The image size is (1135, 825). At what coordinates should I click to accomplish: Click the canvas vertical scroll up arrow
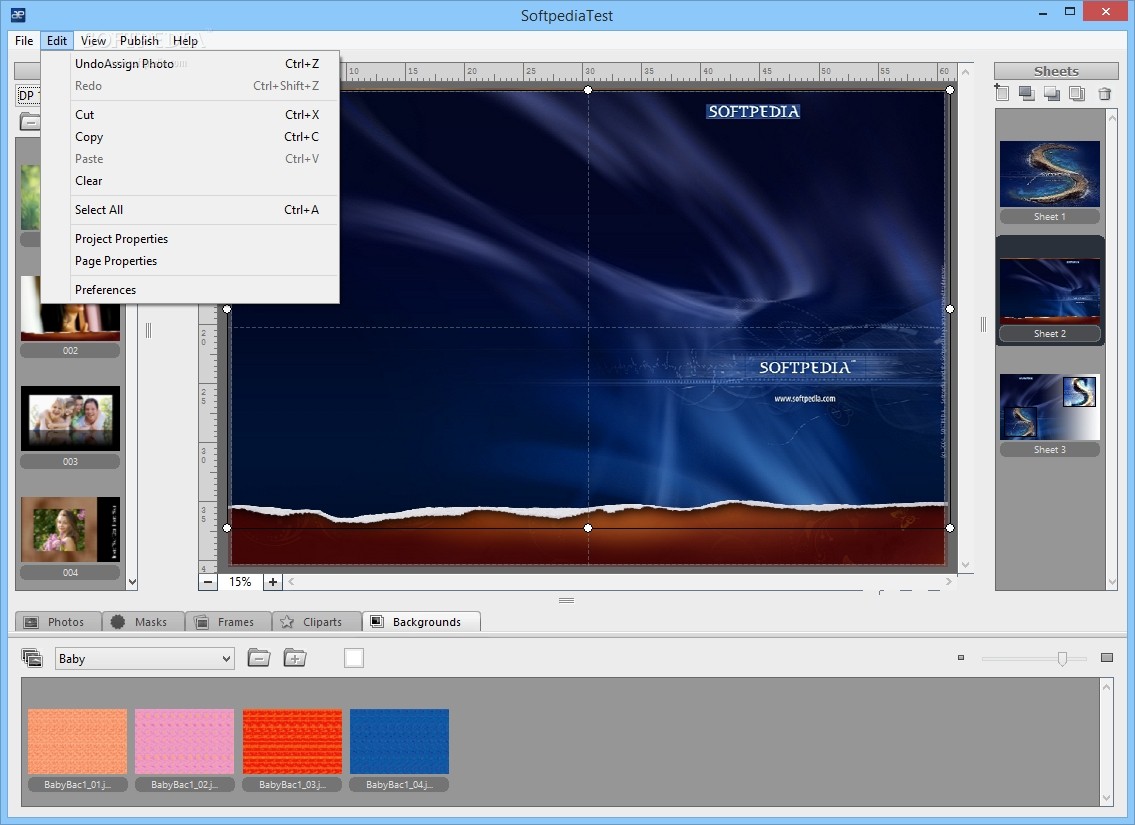click(966, 72)
